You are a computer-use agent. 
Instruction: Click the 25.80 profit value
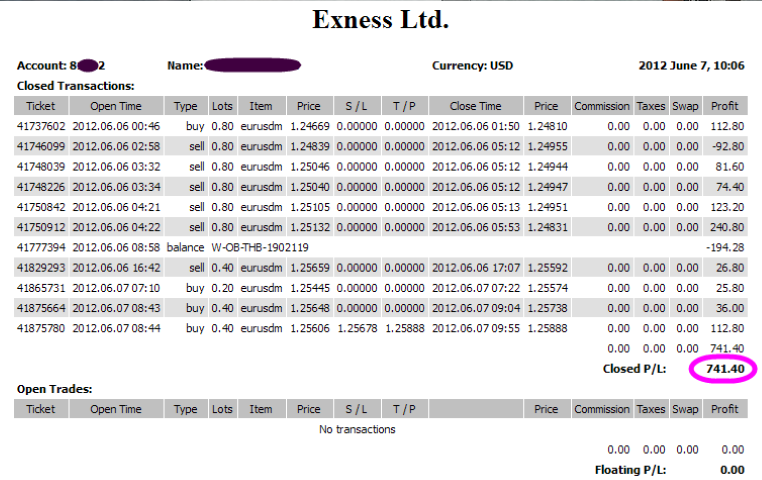click(x=729, y=288)
